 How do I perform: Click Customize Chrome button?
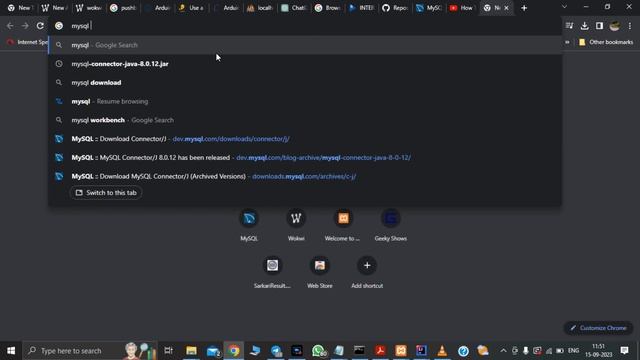(598, 328)
